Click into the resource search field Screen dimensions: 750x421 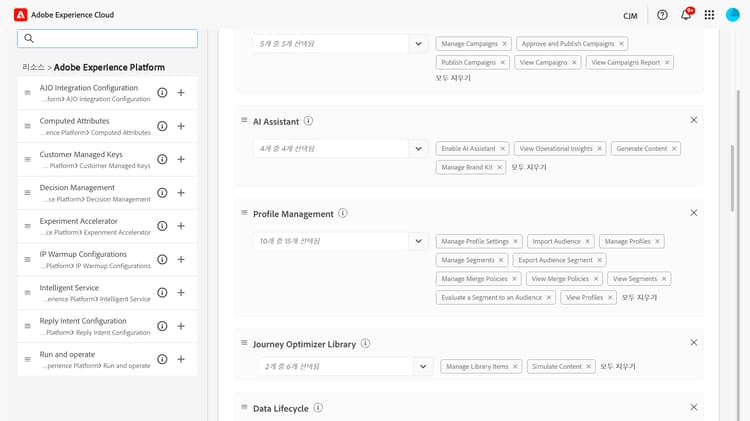tap(107, 38)
